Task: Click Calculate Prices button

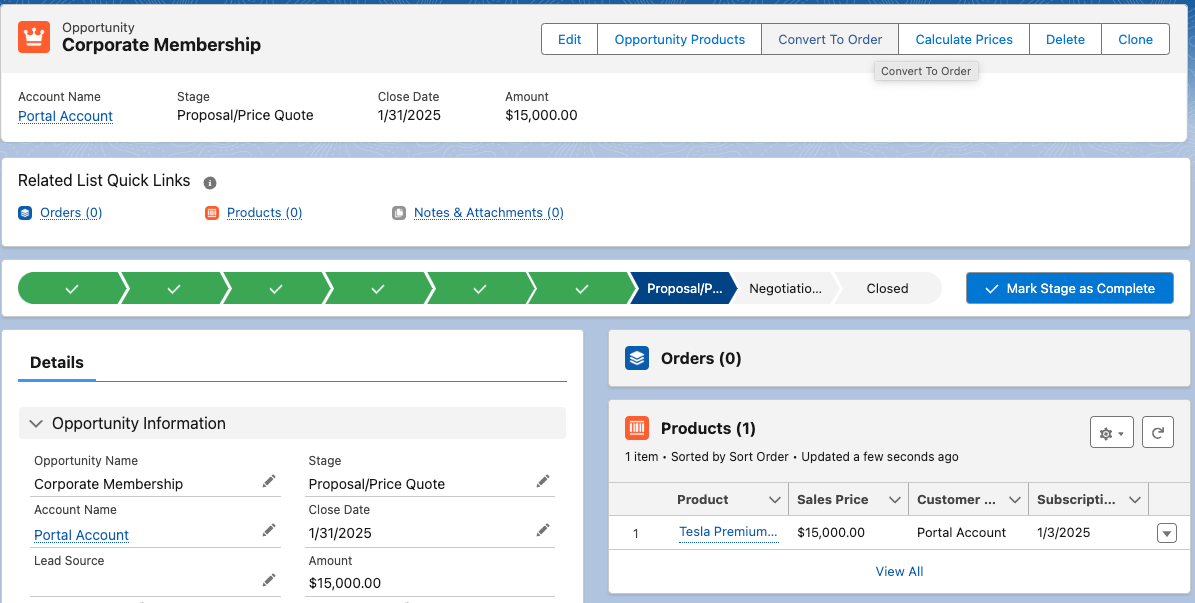Action: (964, 40)
